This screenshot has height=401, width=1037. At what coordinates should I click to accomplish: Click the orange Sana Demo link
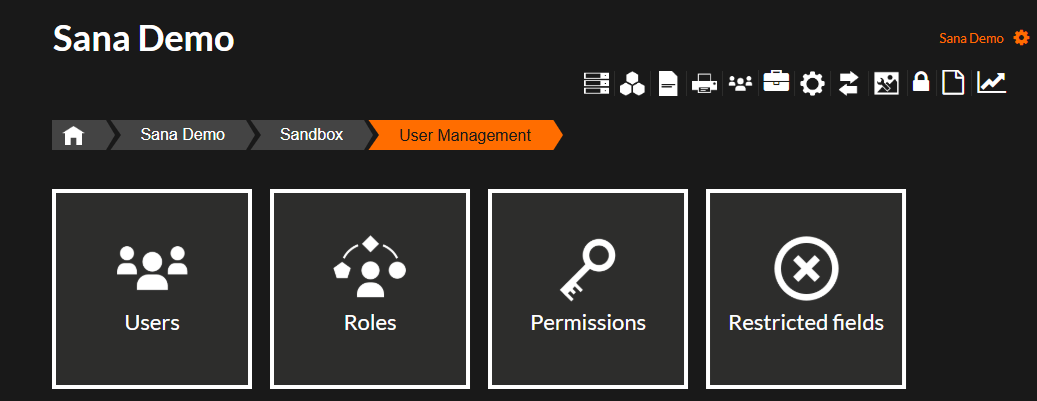pos(971,38)
